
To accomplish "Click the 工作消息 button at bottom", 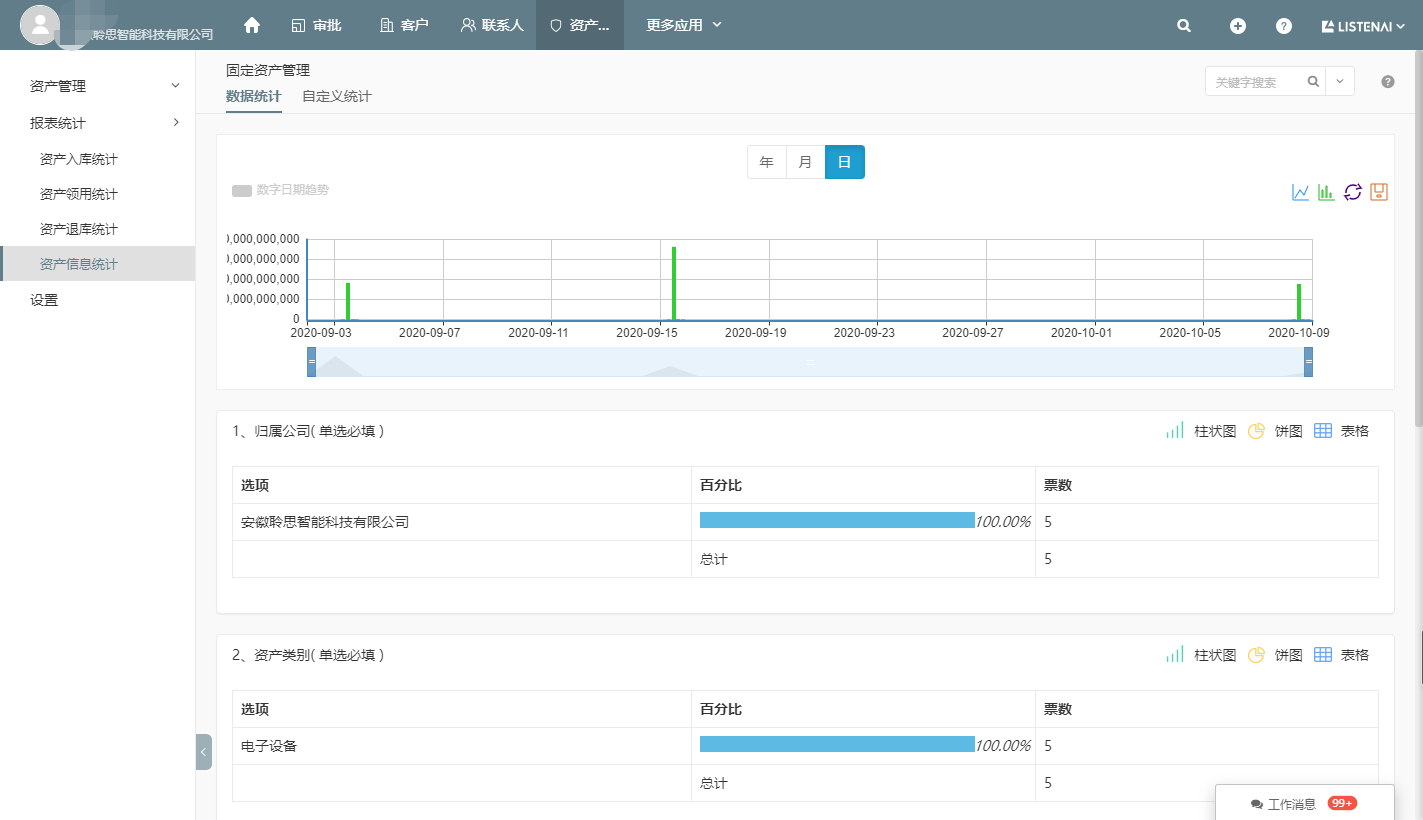I will [x=1304, y=803].
